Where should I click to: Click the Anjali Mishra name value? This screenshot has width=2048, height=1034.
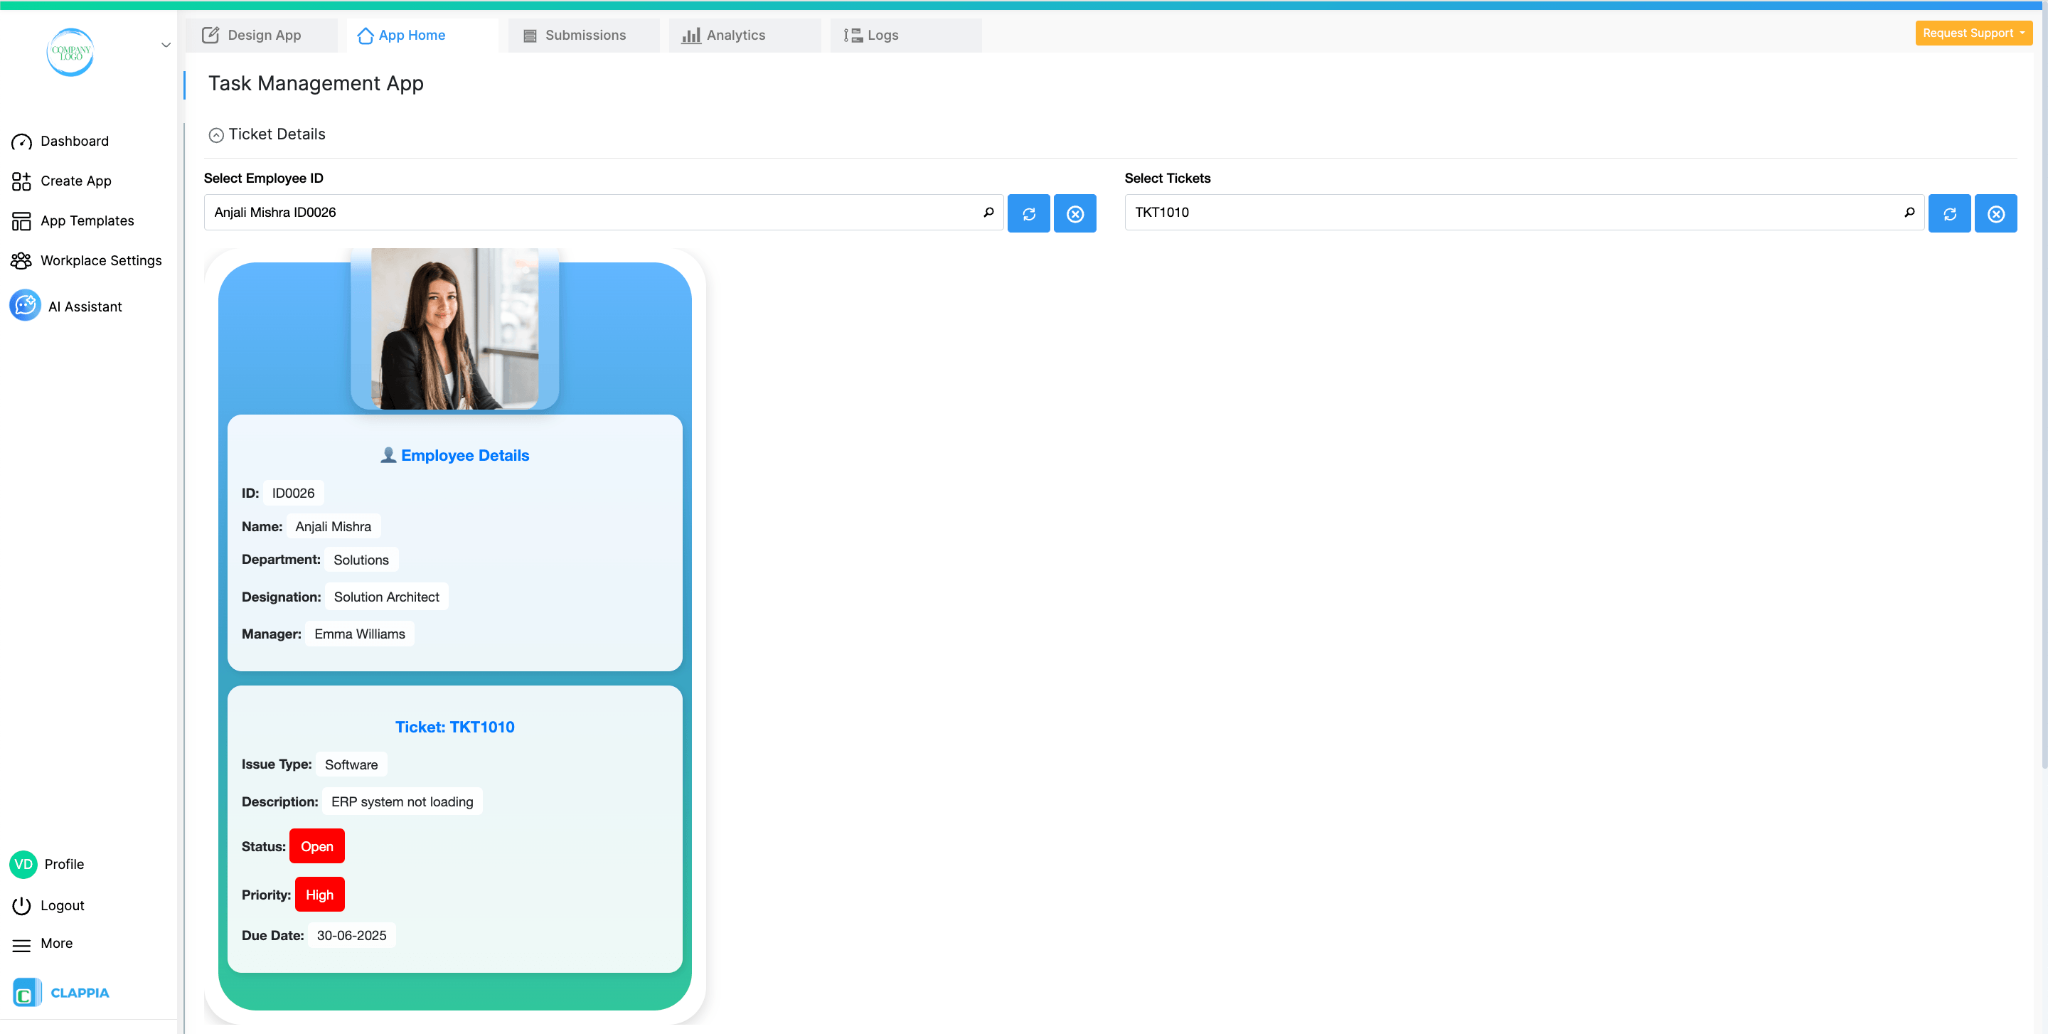[333, 526]
